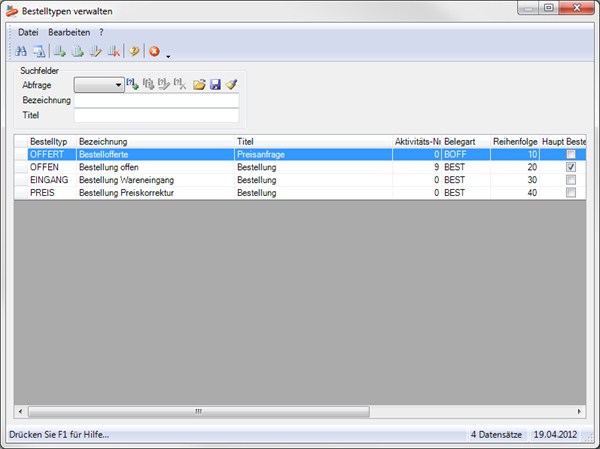Sort by the Reihenfolge column header
600x449 pixels.
click(514, 142)
